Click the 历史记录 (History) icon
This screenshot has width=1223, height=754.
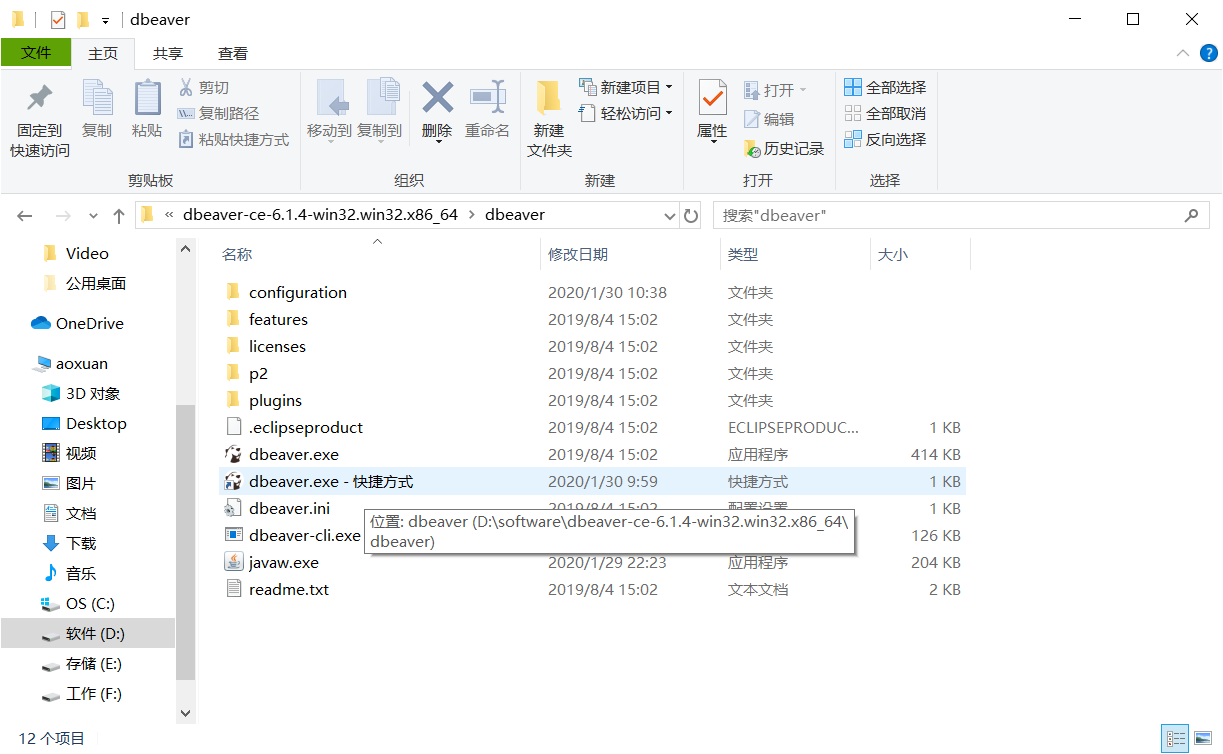790,148
